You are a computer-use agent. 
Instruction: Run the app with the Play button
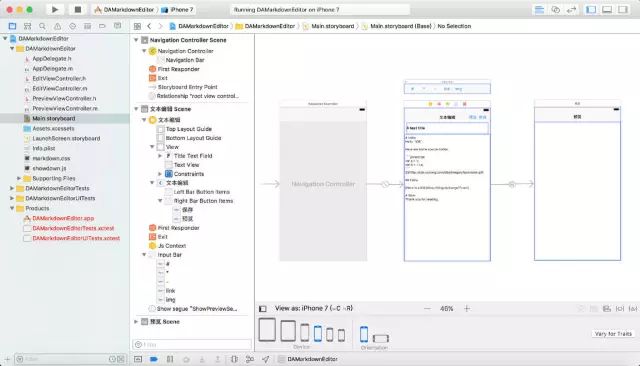point(55,9)
